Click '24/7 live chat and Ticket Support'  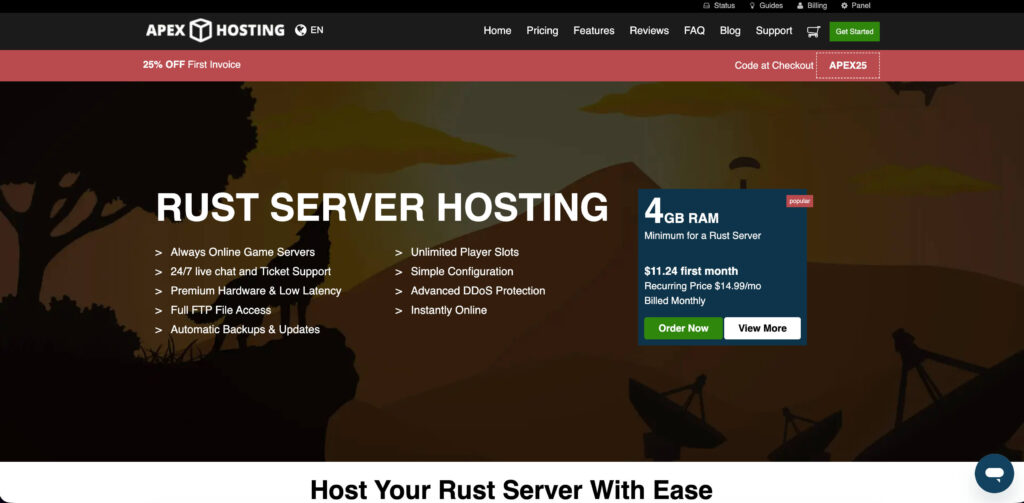click(x=251, y=271)
